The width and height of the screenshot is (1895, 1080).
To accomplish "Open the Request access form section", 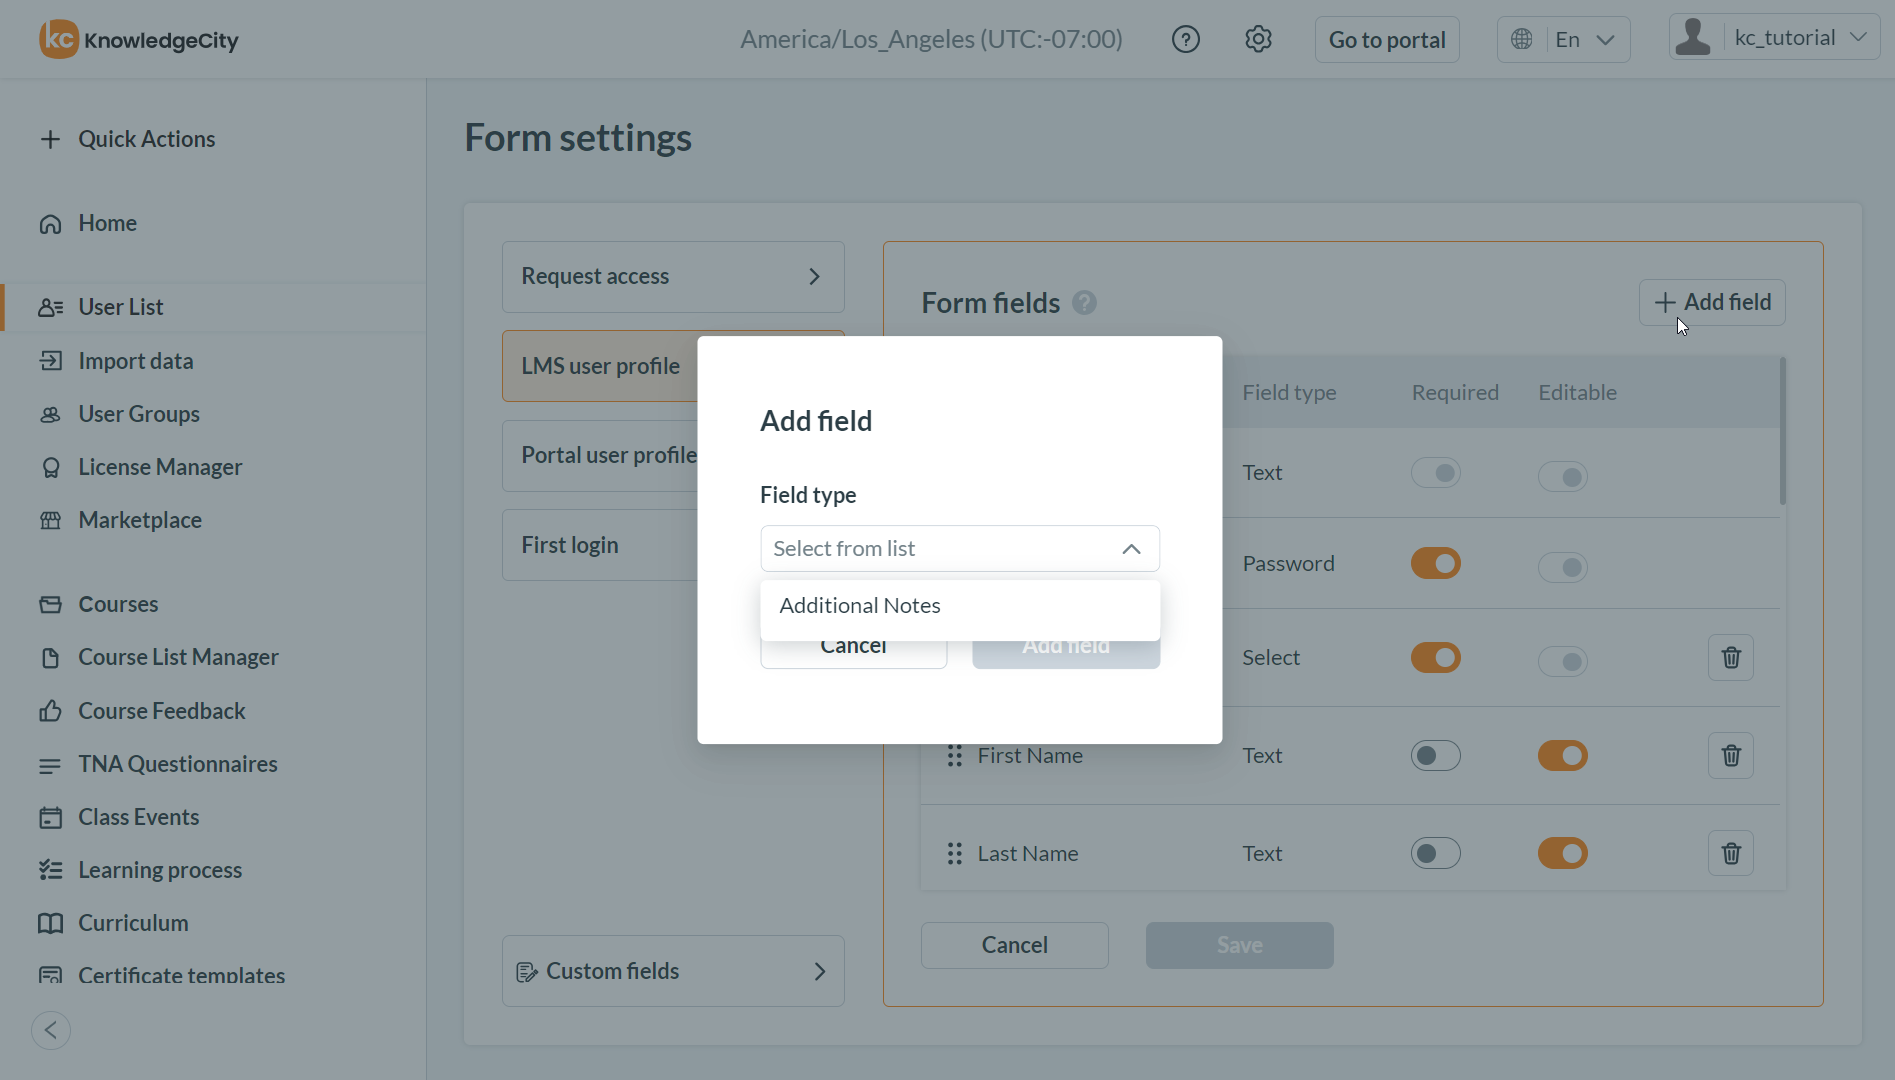I will (672, 276).
